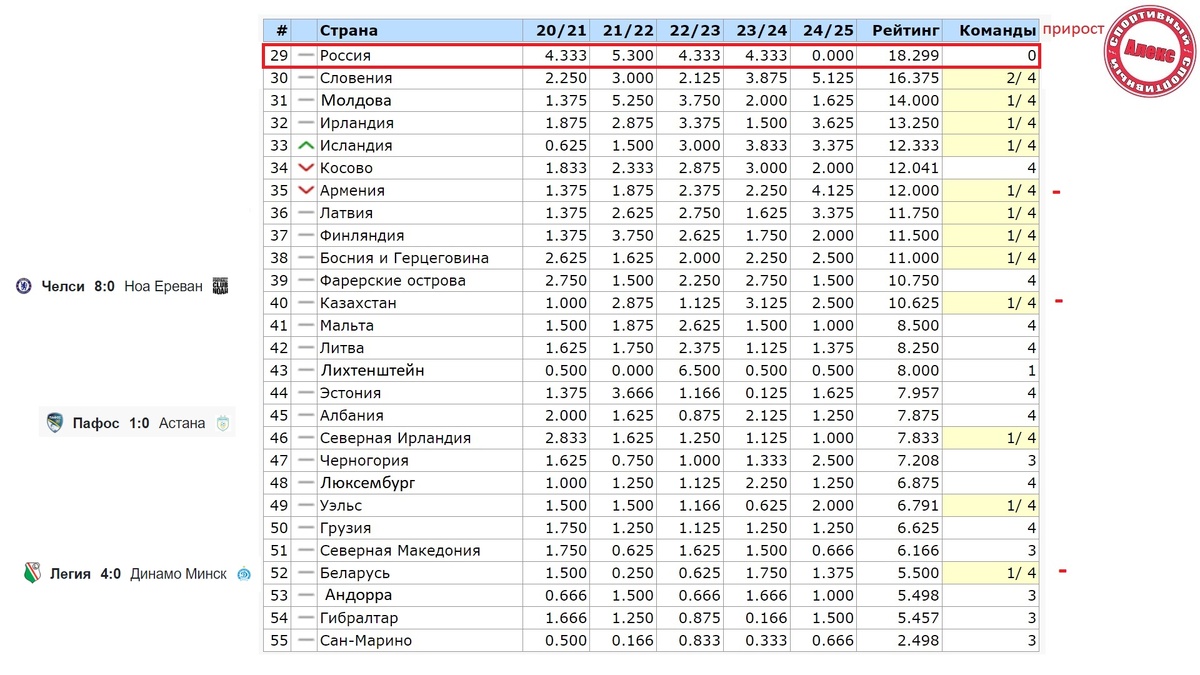Click Молдова rating value 14.000
The image size is (1200, 675).
(915, 100)
